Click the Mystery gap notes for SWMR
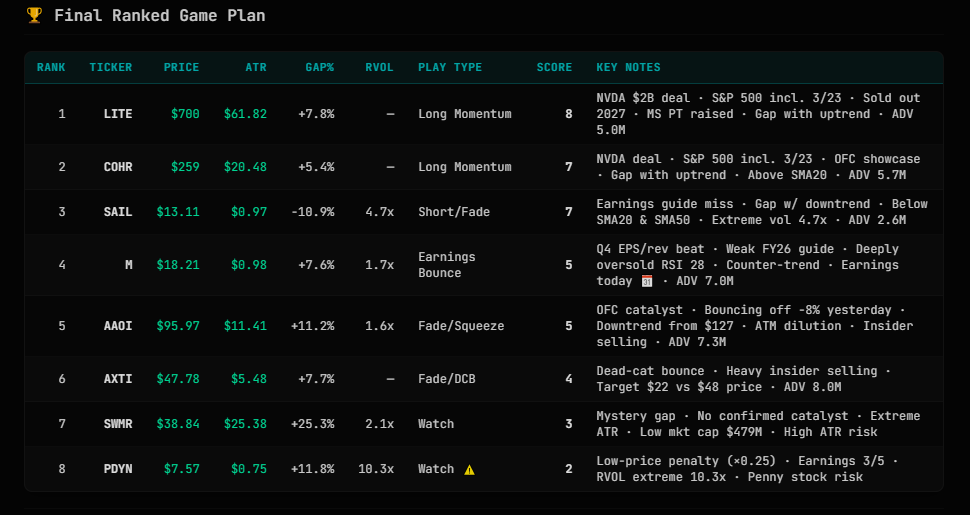The height and width of the screenshot is (515, 970). pos(758,424)
